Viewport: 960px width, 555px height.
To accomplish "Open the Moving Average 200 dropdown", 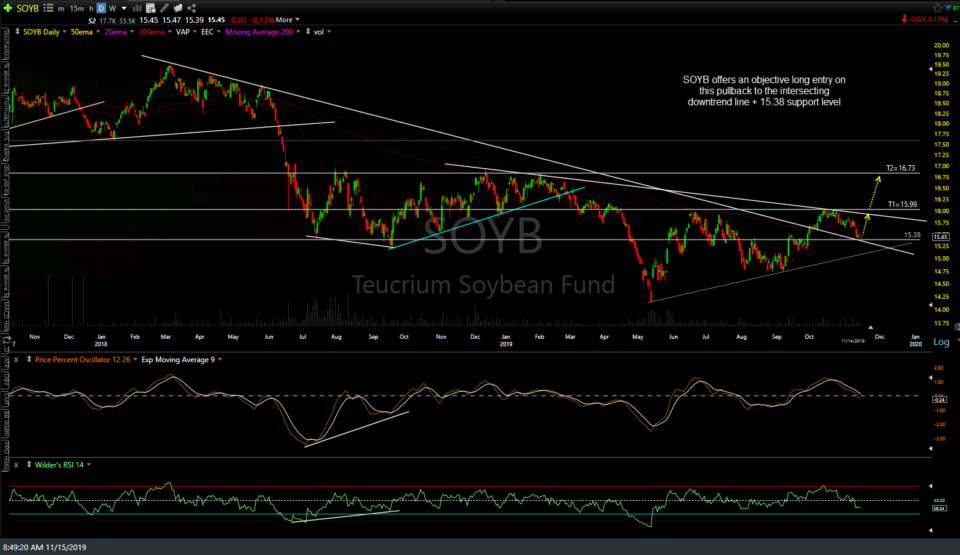I will point(298,32).
